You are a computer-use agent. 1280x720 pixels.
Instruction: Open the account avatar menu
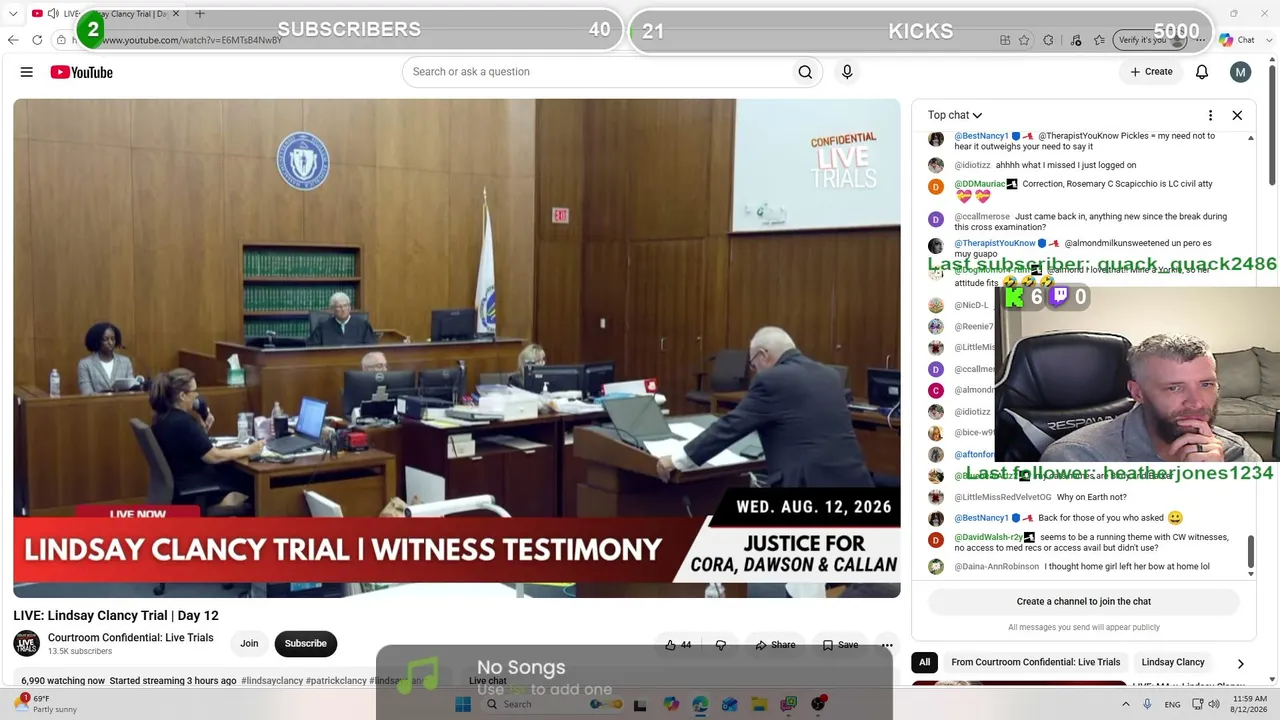pyautogui.click(x=1240, y=72)
